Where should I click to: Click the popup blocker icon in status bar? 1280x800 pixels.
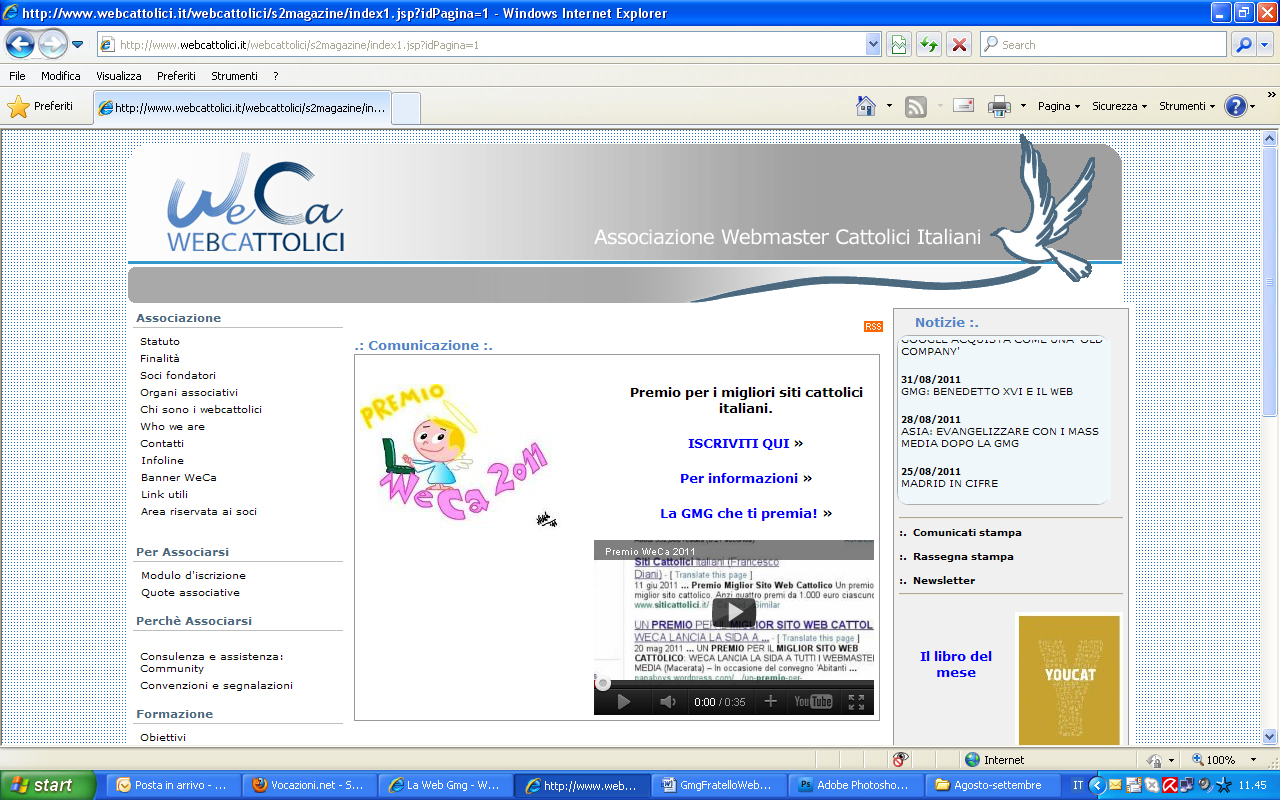click(x=900, y=760)
